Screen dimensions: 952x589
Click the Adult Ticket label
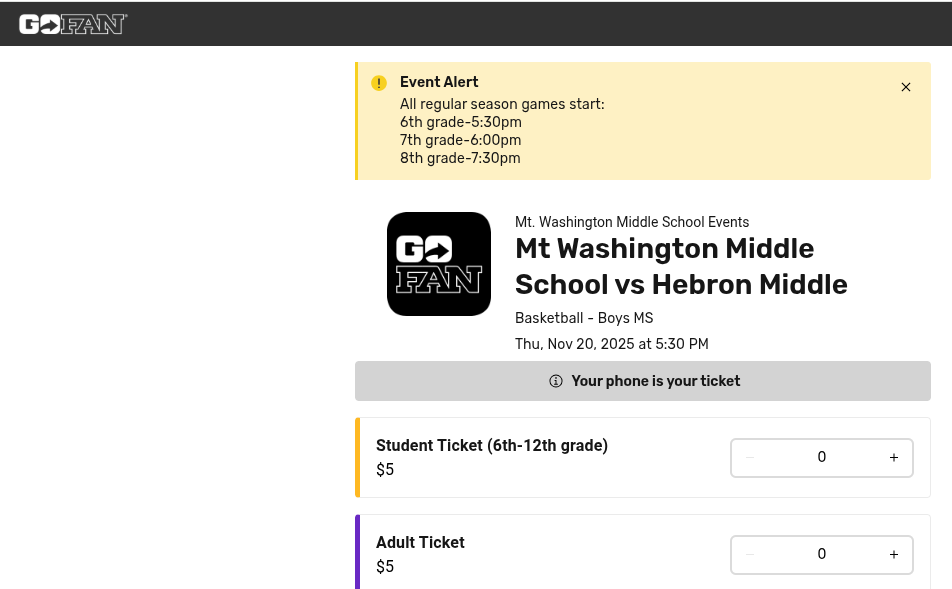coord(420,543)
